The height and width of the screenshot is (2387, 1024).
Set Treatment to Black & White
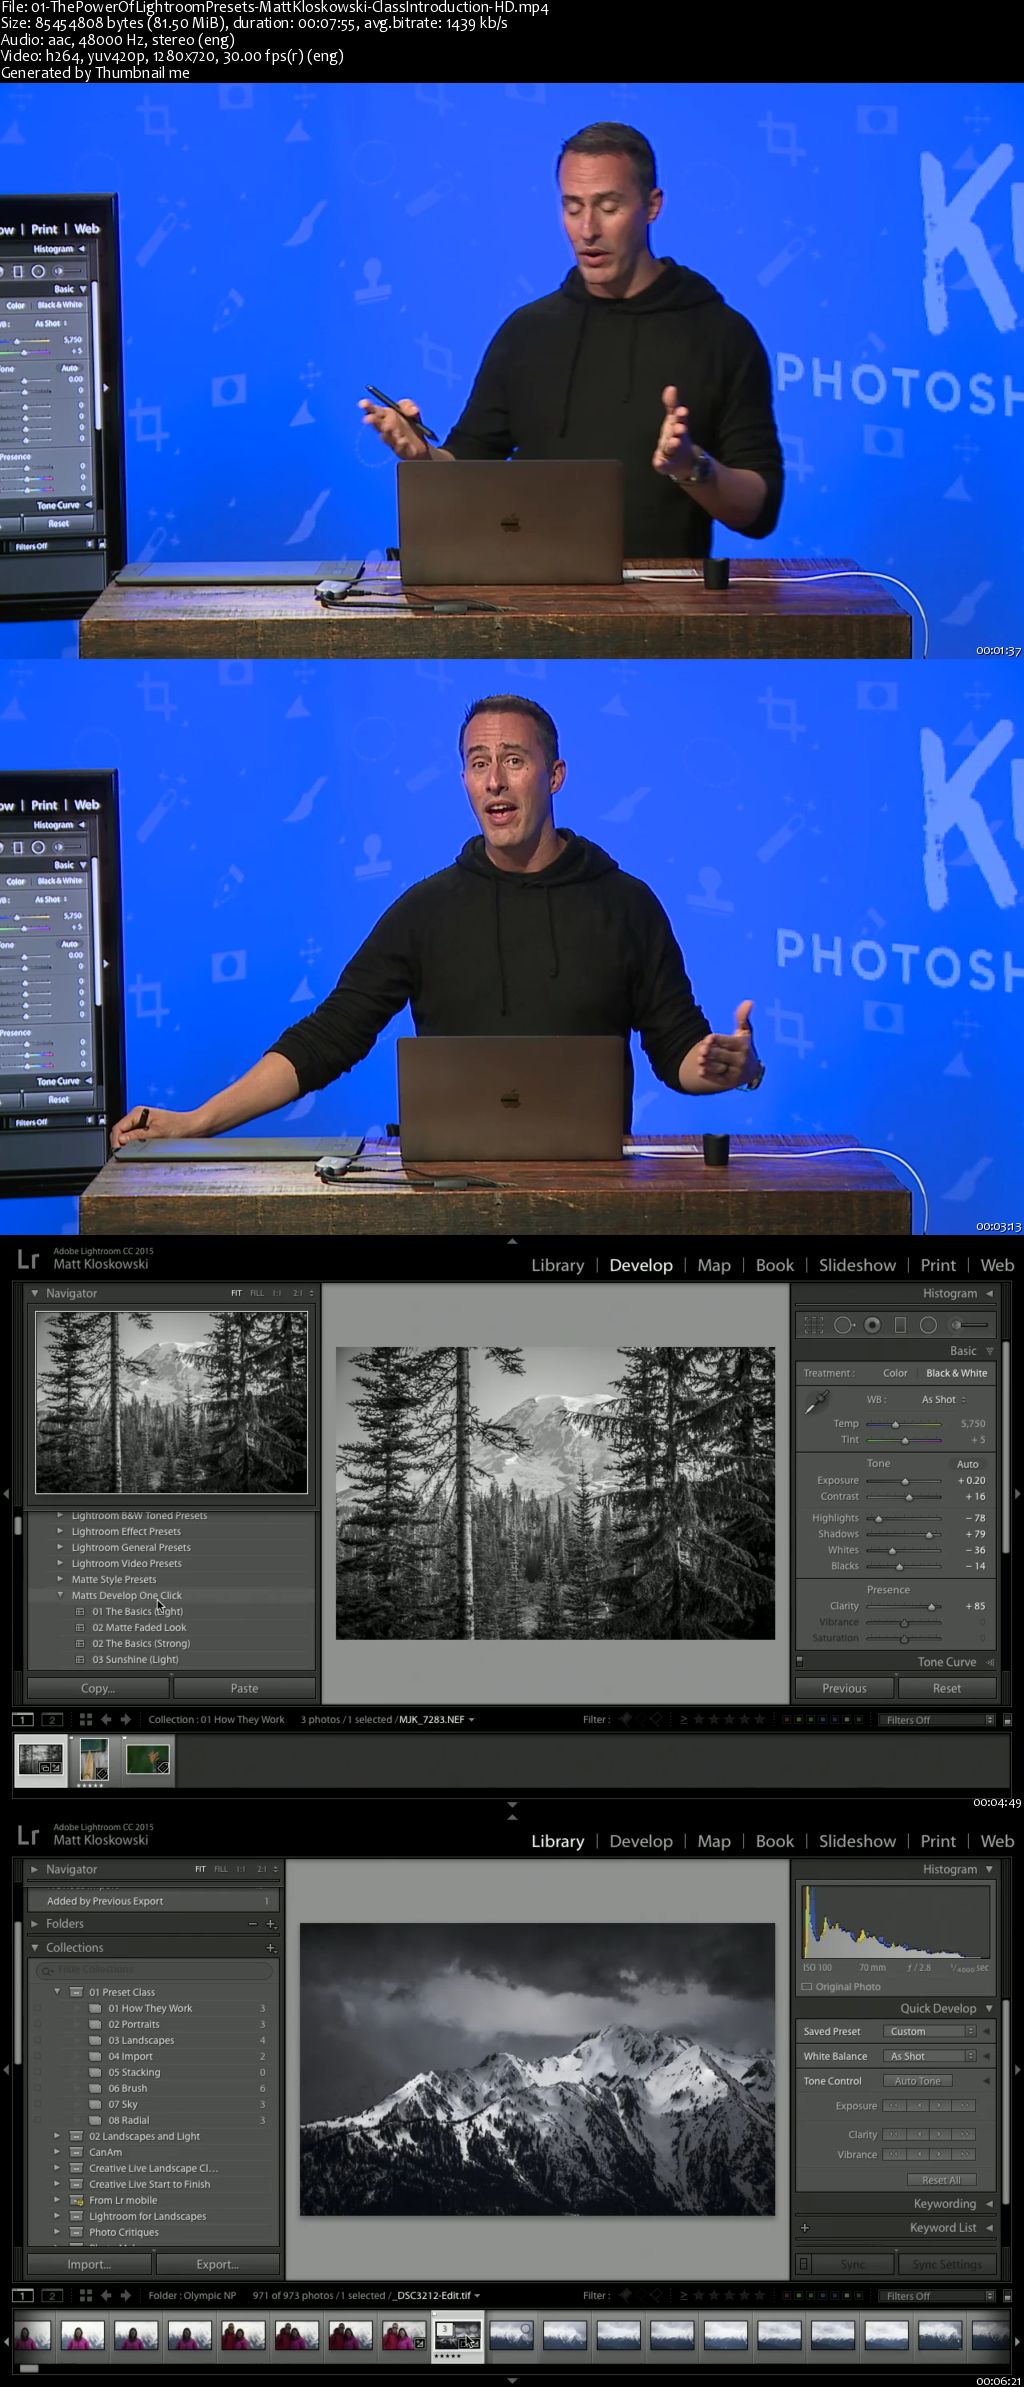956,1373
